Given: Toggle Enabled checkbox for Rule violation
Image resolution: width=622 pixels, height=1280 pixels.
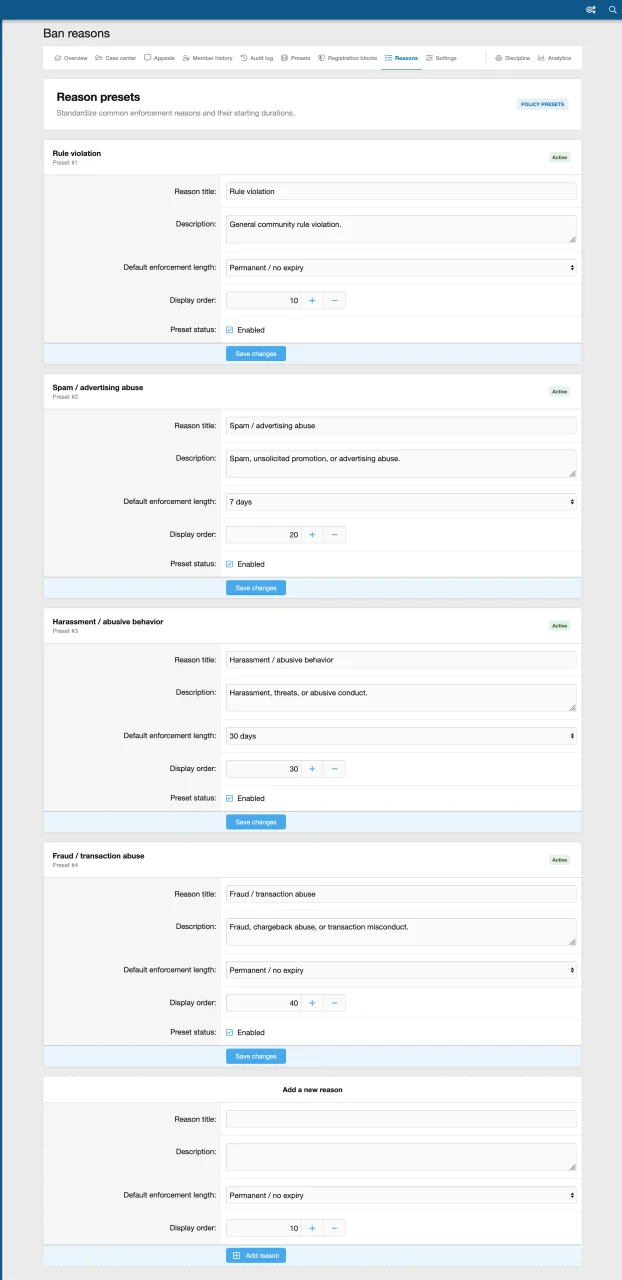Looking at the screenshot, I should [230, 329].
